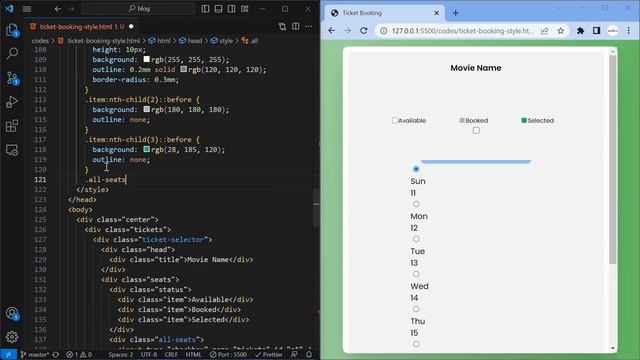640x360 pixels.
Task: Open a new browser tab
Action: (456, 13)
